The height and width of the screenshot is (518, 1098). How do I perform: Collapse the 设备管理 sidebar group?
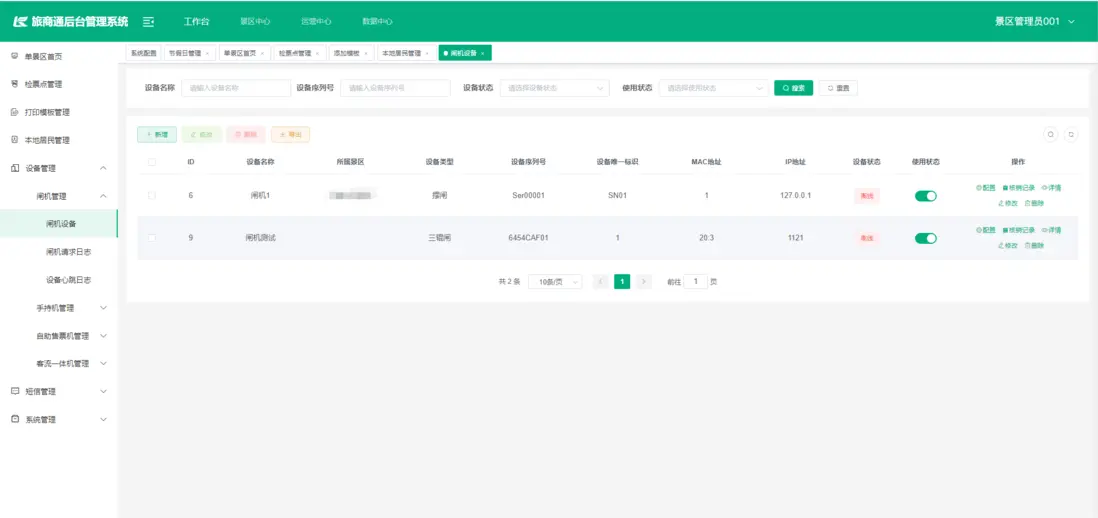[104, 168]
